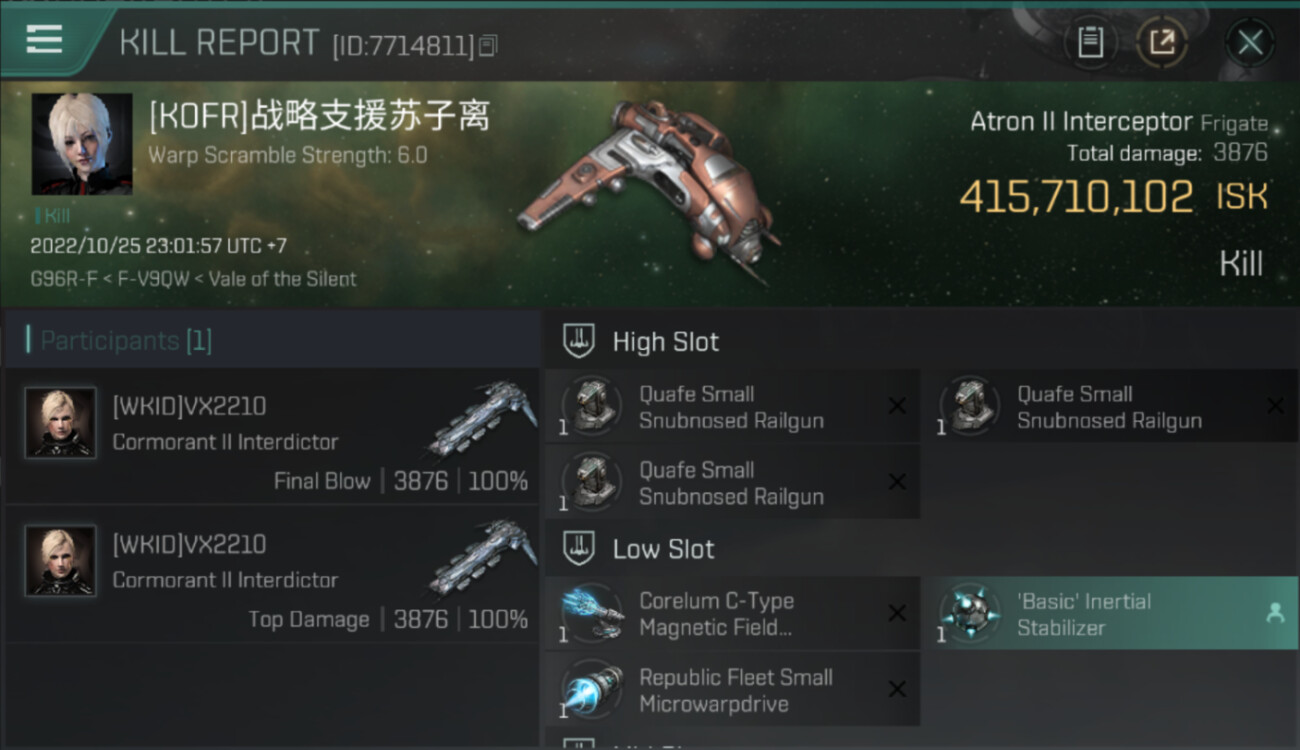Click the Republic Fleet Small Microwarpdrive icon
The height and width of the screenshot is (750, 1300).
(592, 688)
